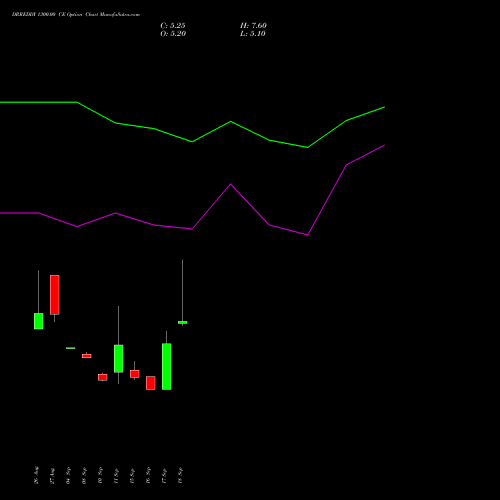Screen dimensions: 500x500
Task: Click the green indicator line
Action: coord(192,141)
